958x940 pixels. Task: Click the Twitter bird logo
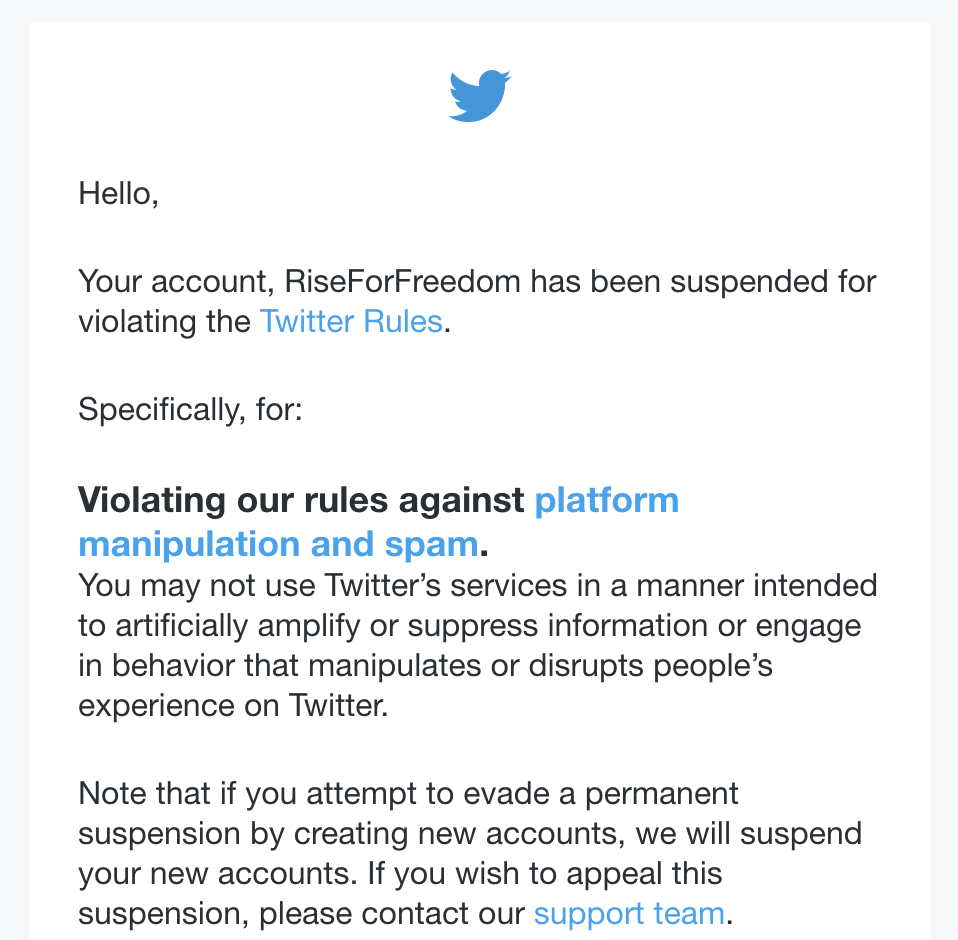click(479, 96)
